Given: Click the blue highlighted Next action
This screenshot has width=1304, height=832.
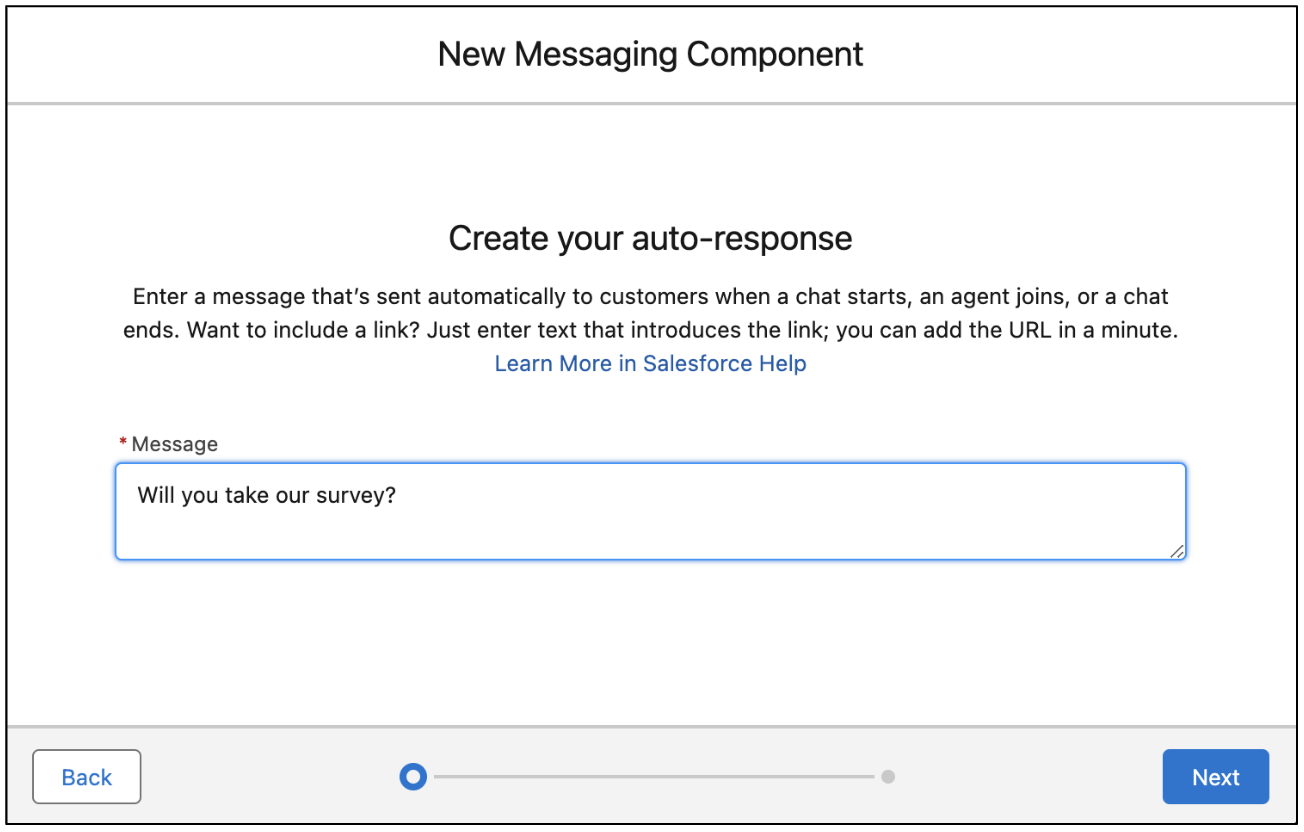Looking at the screenshot, I should tap(1215, 776).
